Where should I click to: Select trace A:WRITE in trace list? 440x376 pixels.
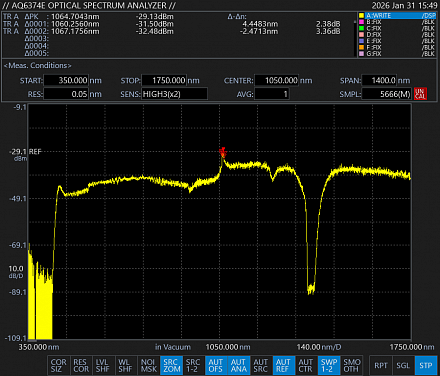[397, 16]
